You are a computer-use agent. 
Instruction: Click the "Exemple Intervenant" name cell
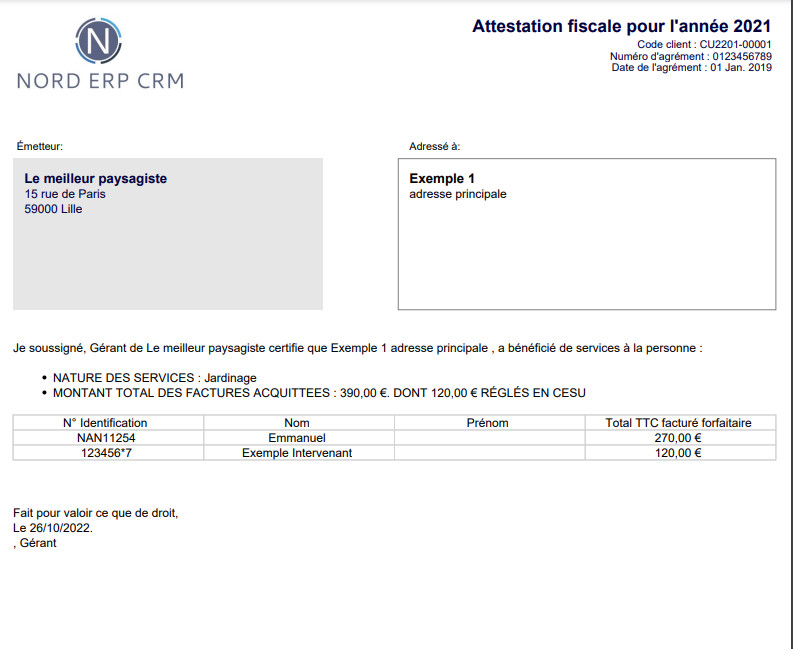297,453
